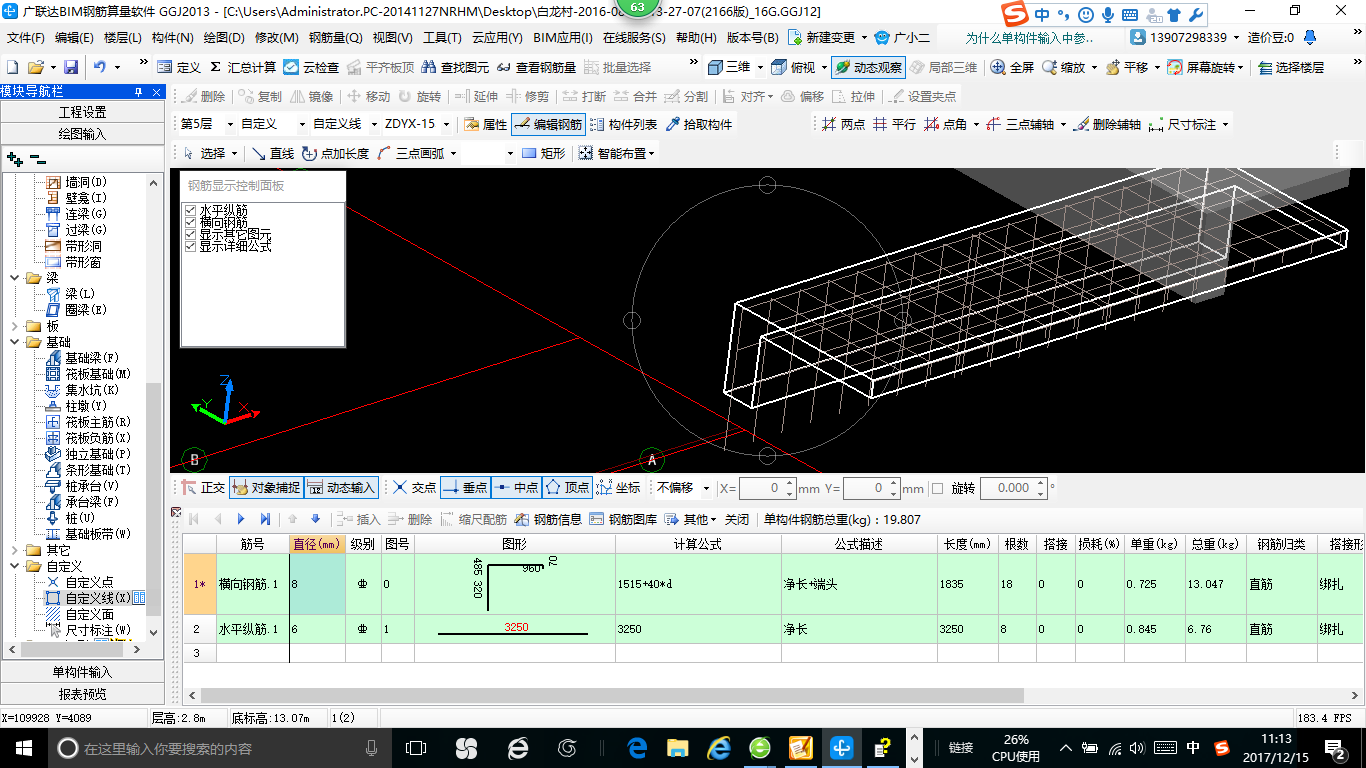This screenshot has width=1366, height=768.
Task: Open the 文件(F) menu
Action: click(25, 38)
